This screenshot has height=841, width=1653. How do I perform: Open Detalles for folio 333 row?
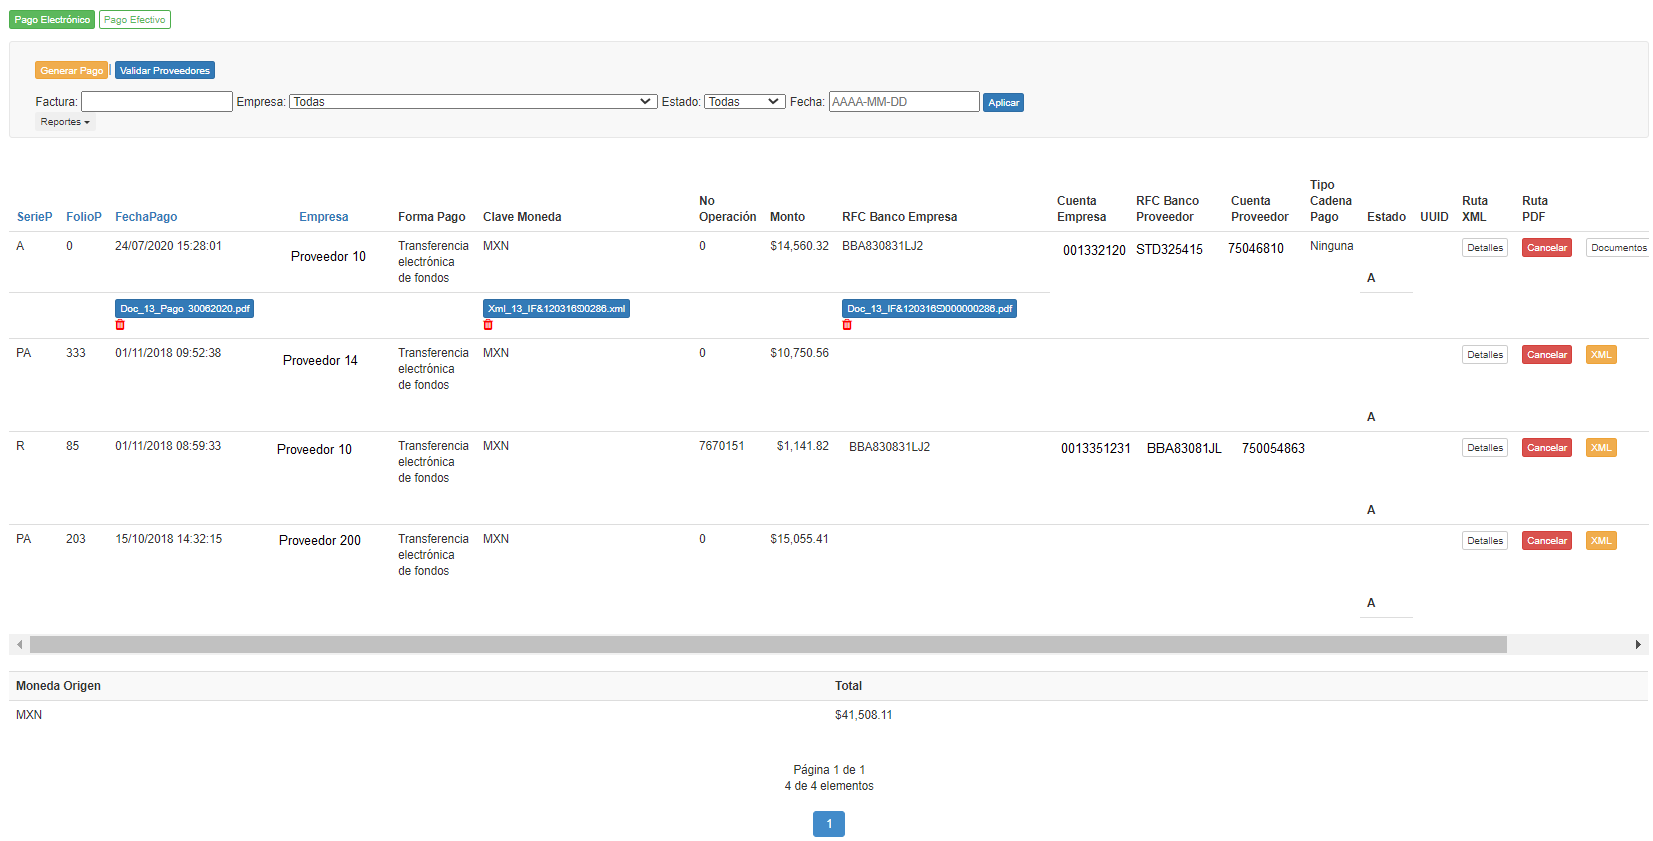tap(1485, 355)
